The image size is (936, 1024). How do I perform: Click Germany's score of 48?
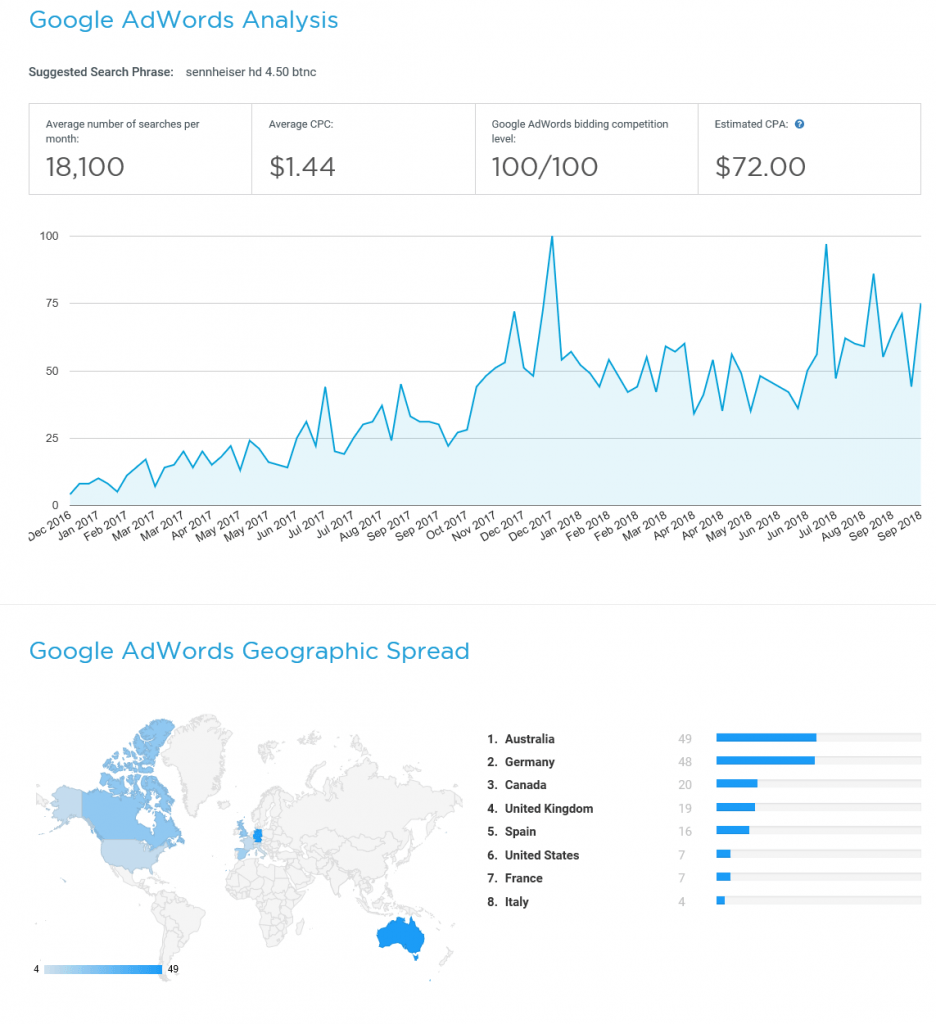[x=685, y=762]
